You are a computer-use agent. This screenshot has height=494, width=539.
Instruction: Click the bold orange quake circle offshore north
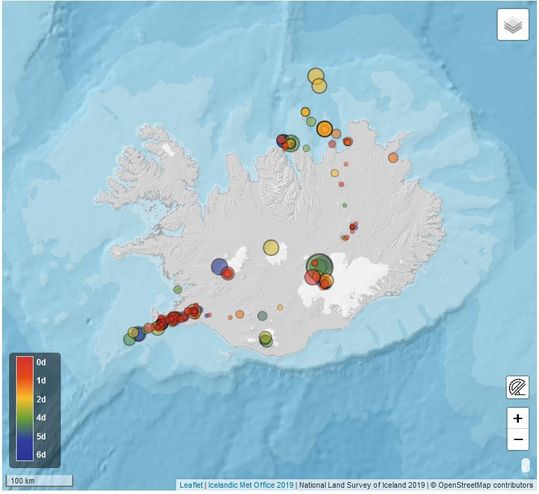324,129
